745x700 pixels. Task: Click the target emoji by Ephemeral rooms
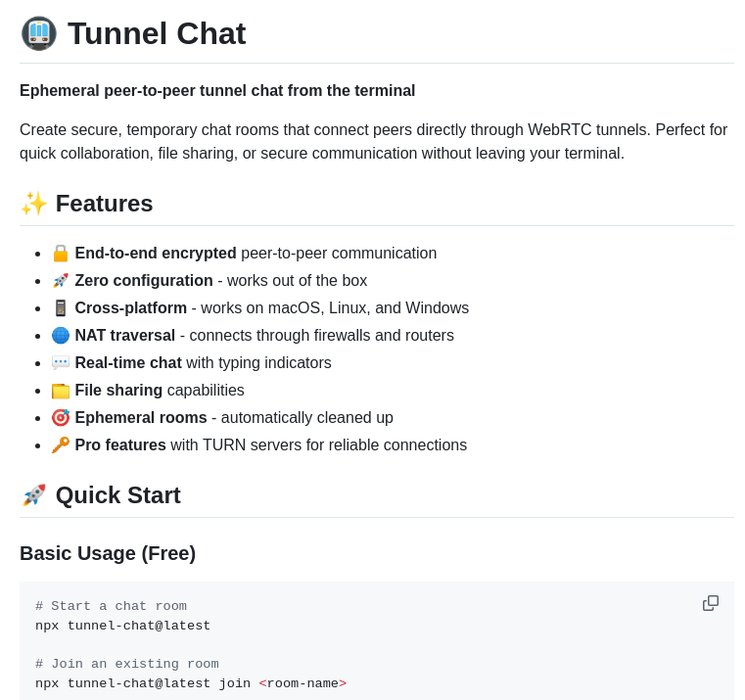61,418
